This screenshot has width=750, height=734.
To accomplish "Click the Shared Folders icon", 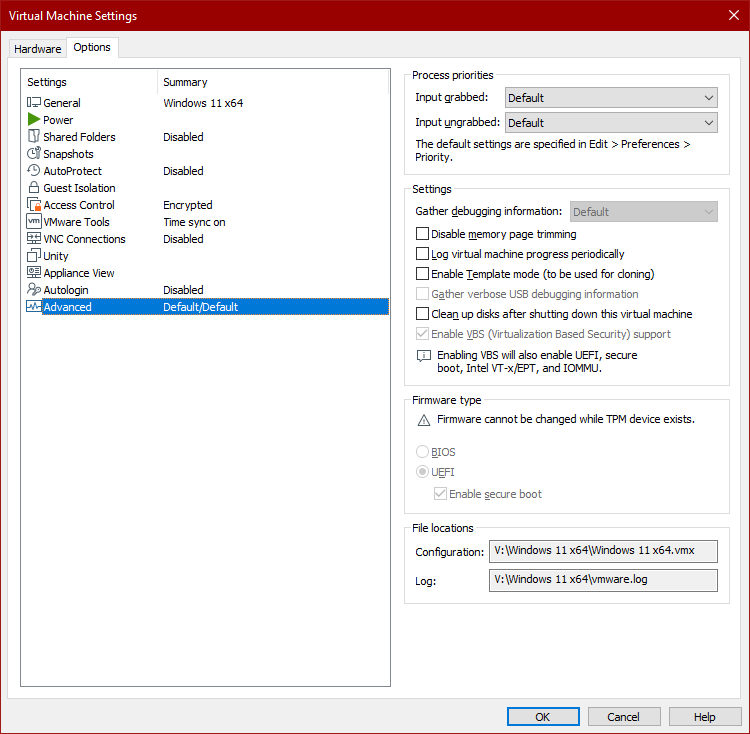I will click(34, 137).
